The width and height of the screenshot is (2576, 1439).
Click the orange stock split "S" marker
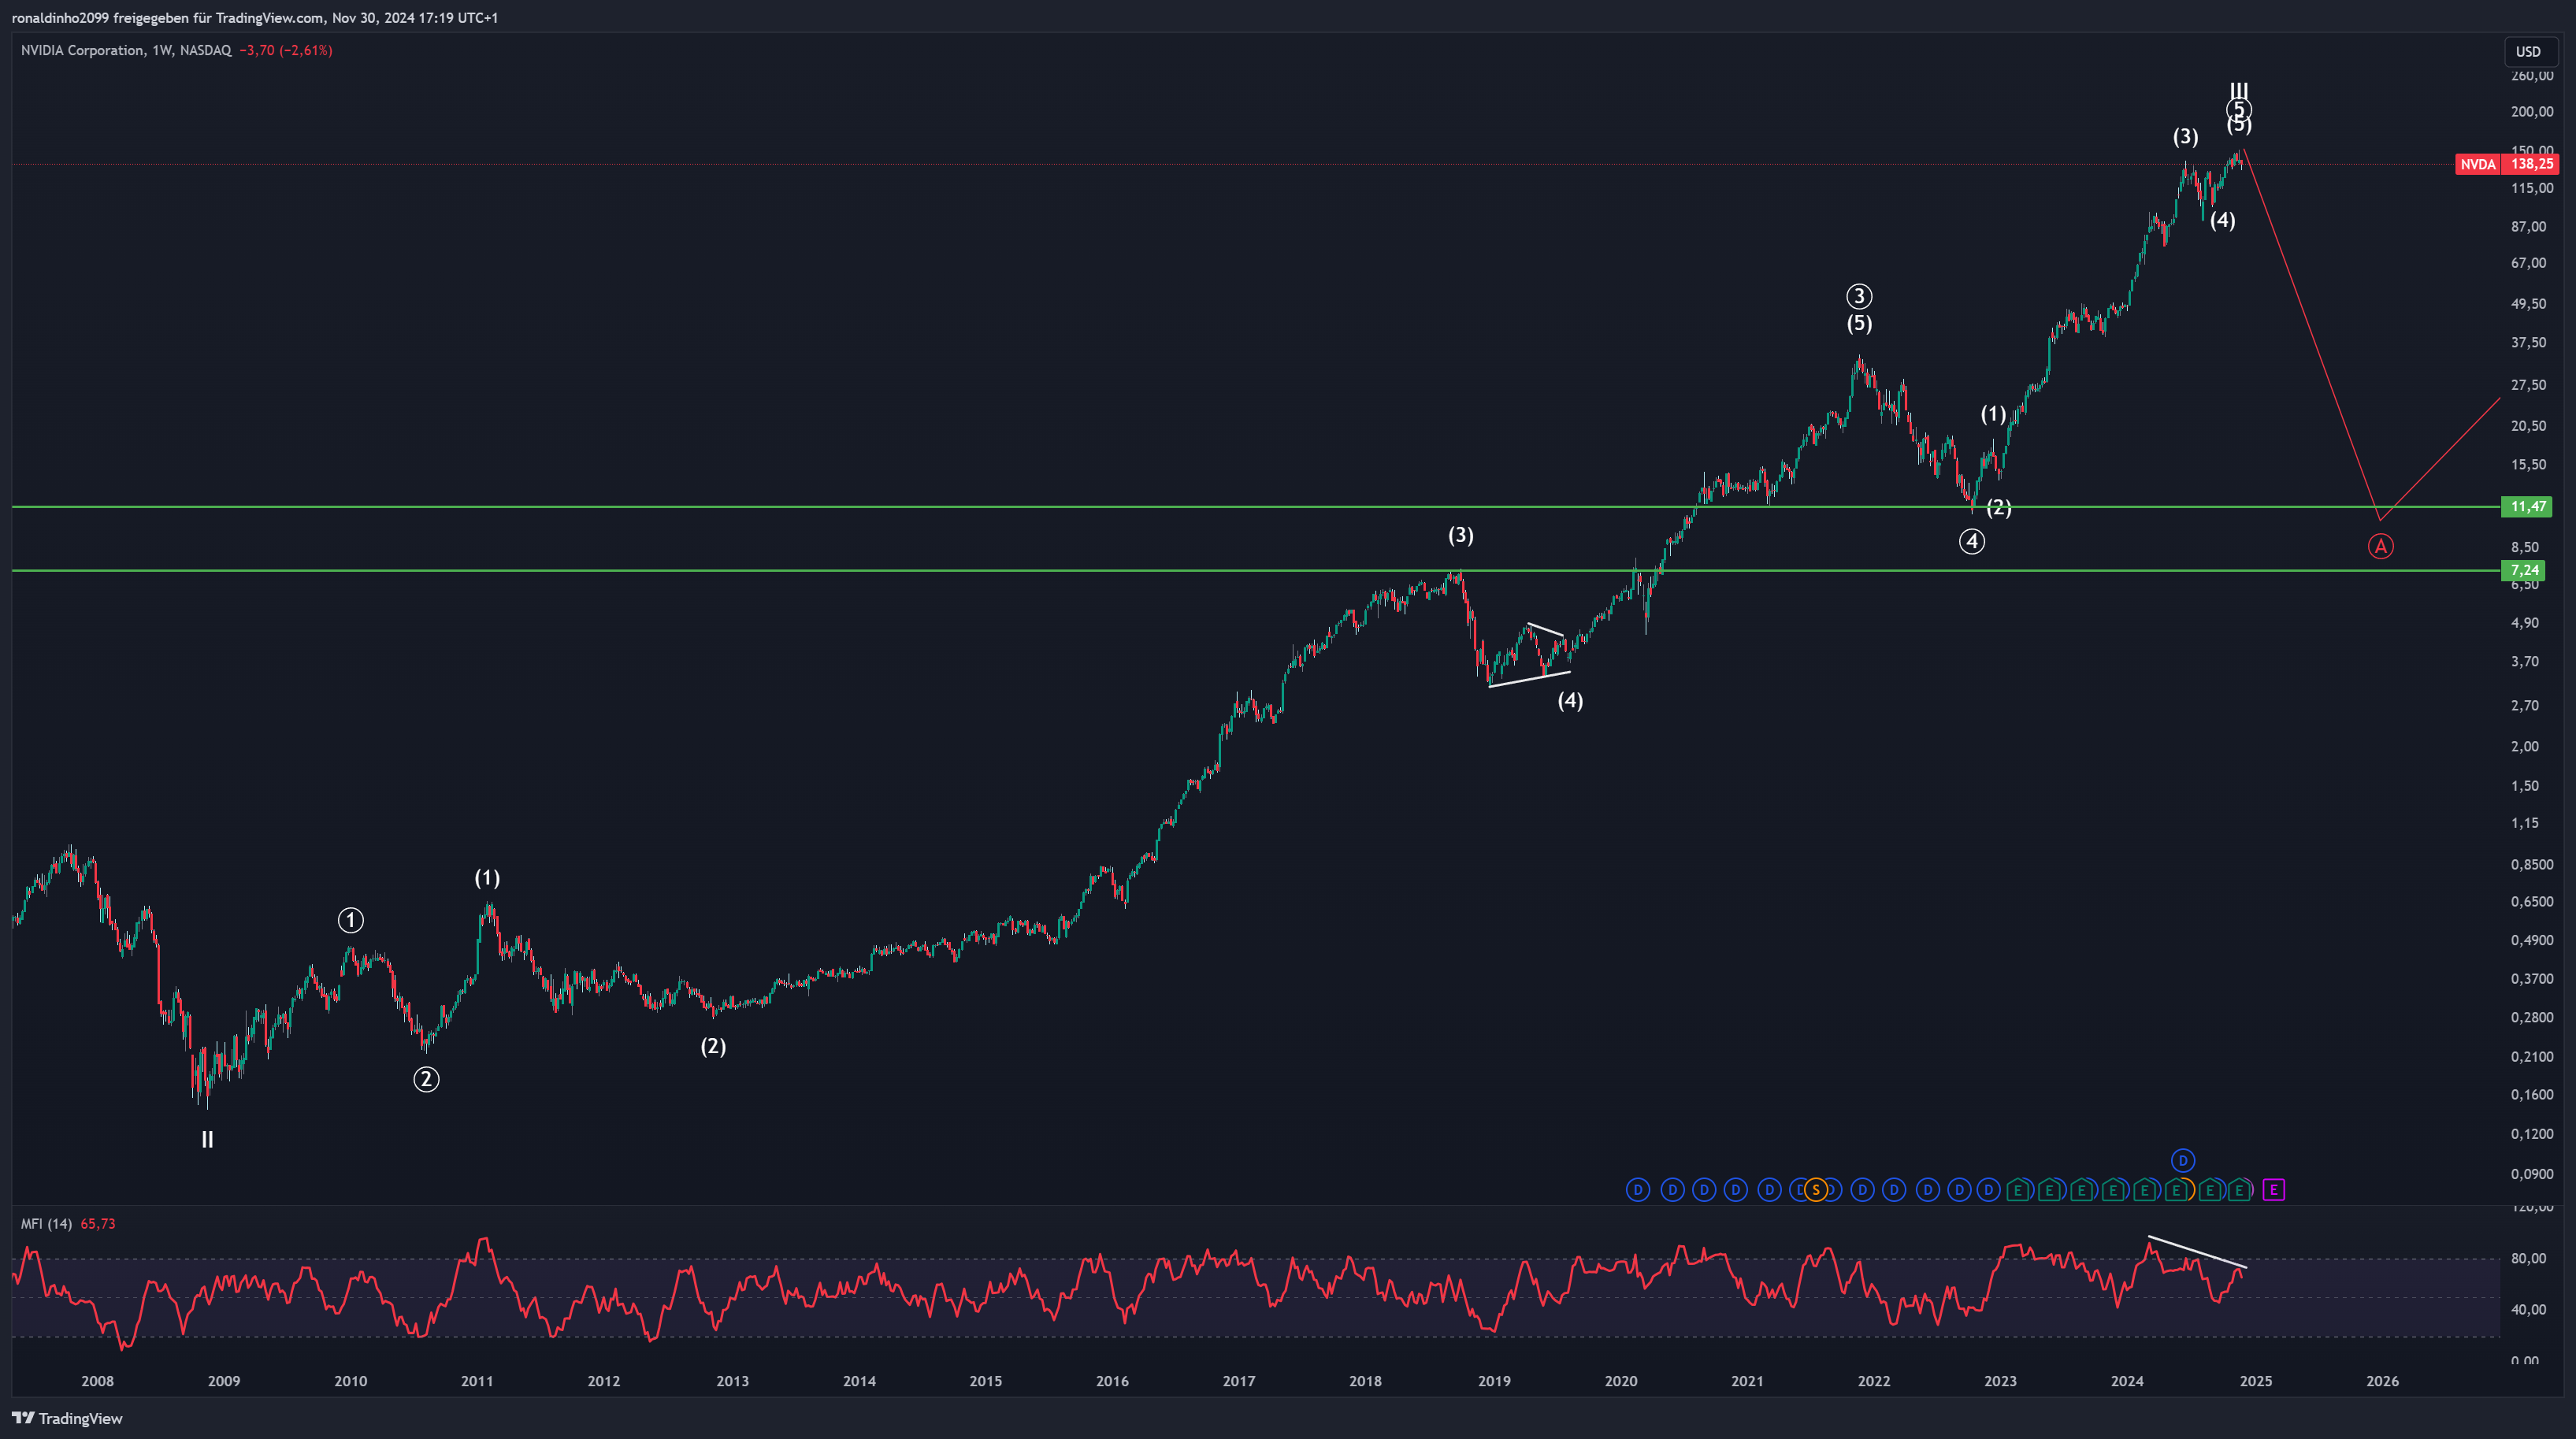tap(1816, 1190)
